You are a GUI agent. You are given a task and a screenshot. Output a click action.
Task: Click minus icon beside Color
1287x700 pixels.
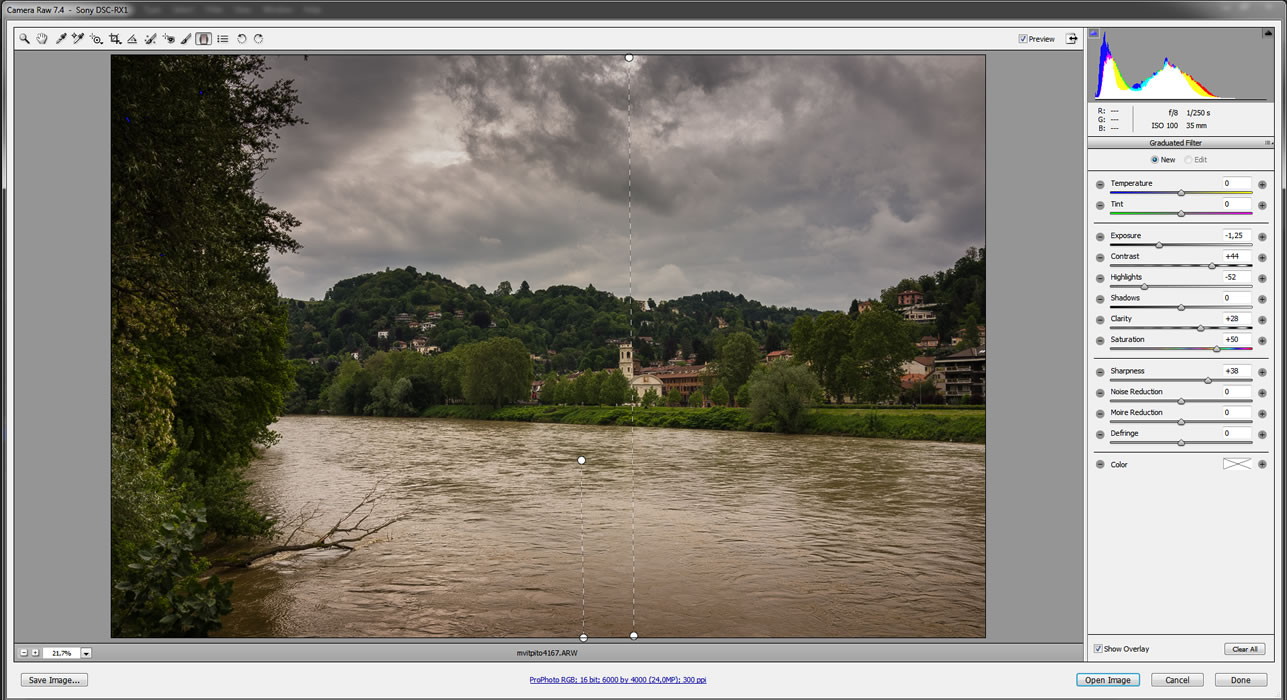pyautogui.click(x=1100, y=465)
